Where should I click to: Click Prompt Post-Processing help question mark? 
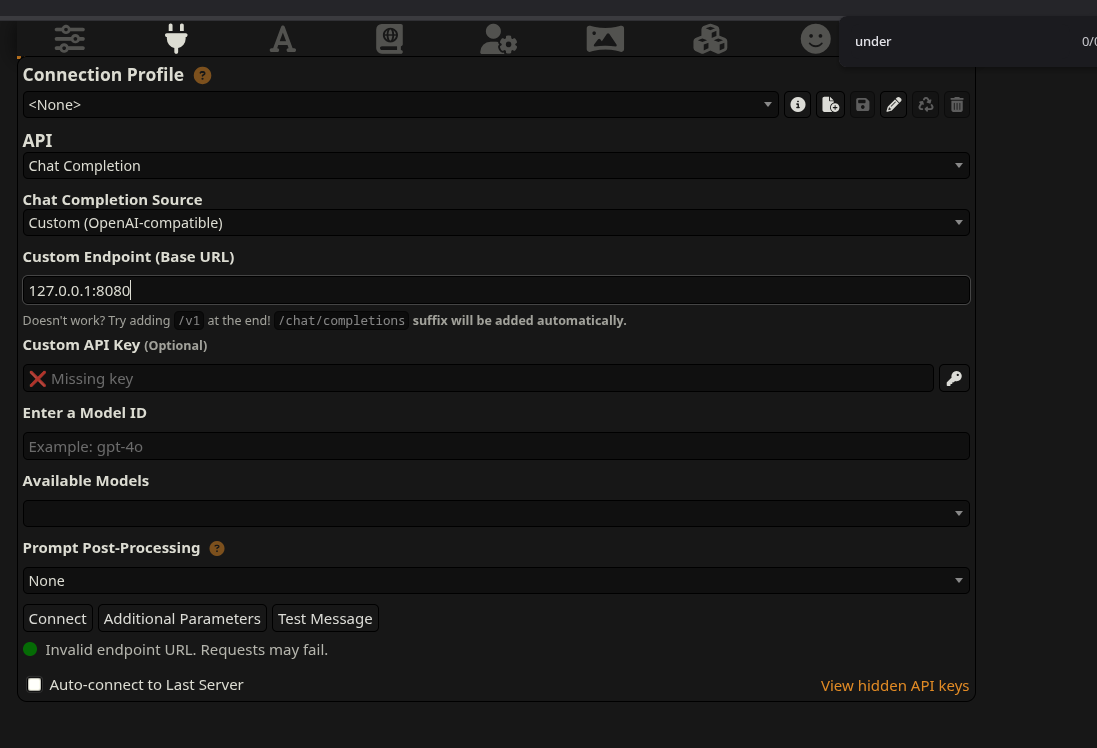coord(217,549)
